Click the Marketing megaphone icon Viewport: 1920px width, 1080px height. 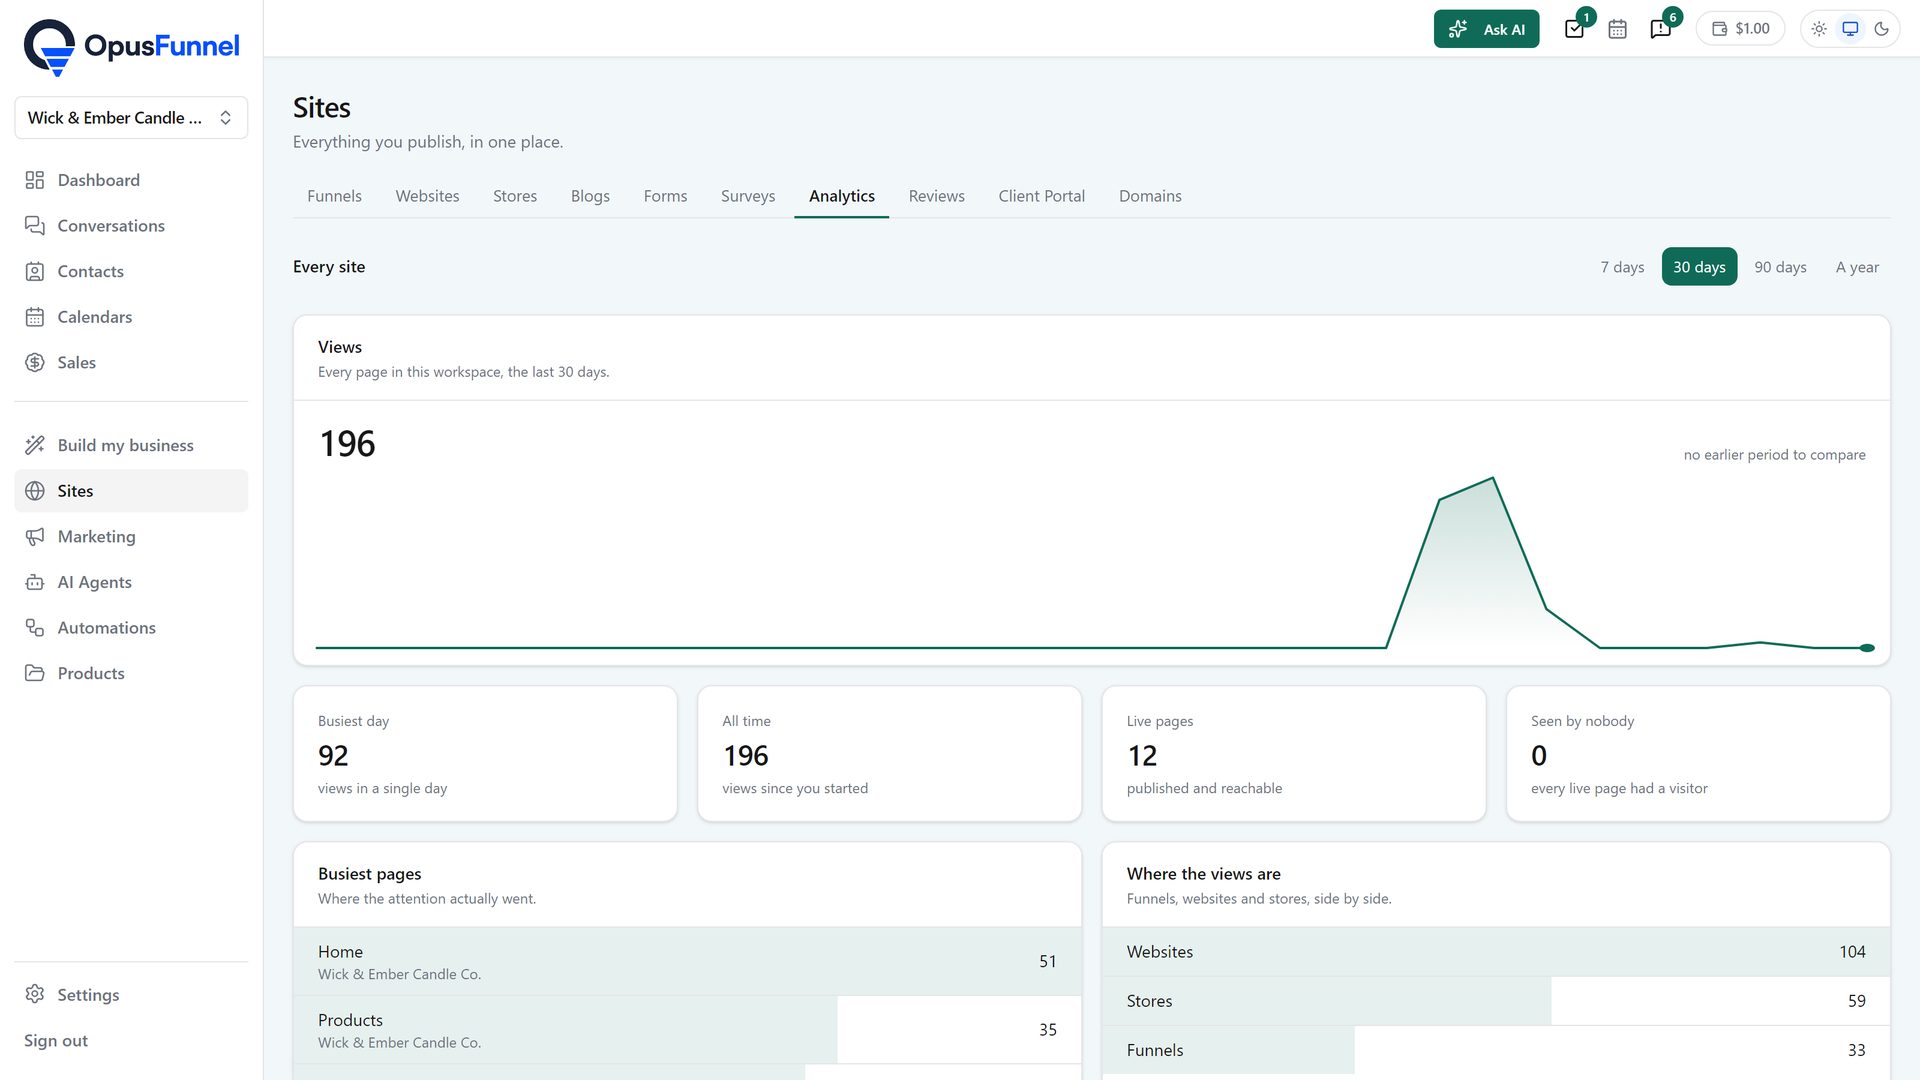click(35, 537)
